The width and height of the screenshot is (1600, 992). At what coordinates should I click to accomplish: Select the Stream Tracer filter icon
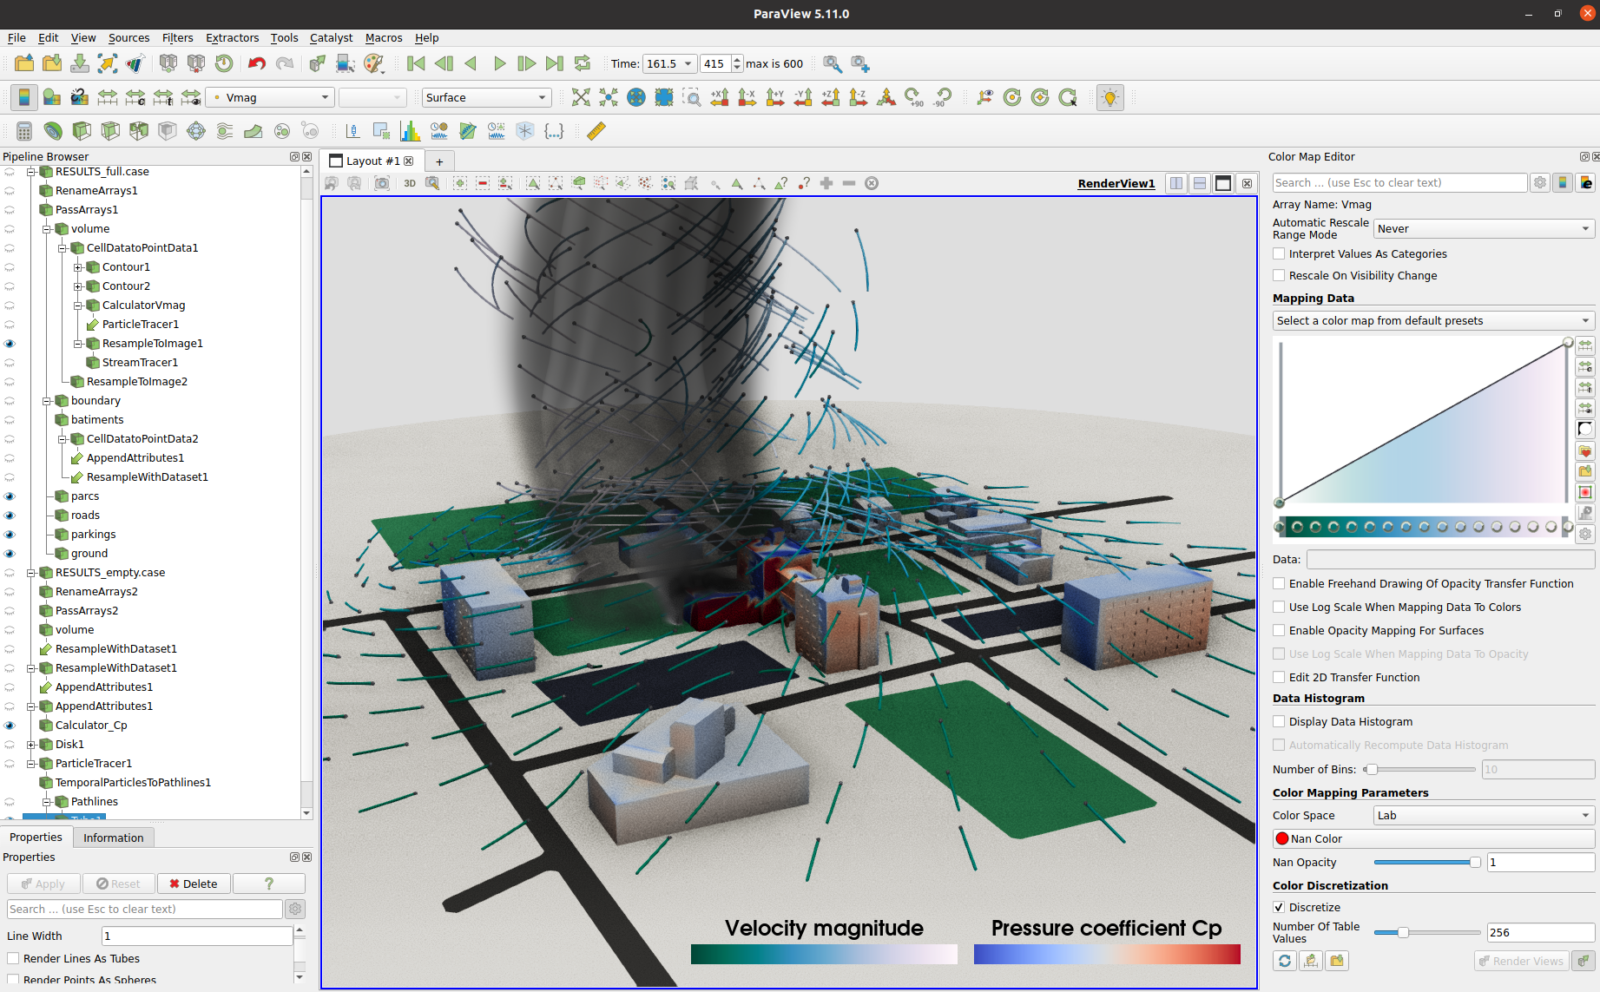[x=224, y=131]
